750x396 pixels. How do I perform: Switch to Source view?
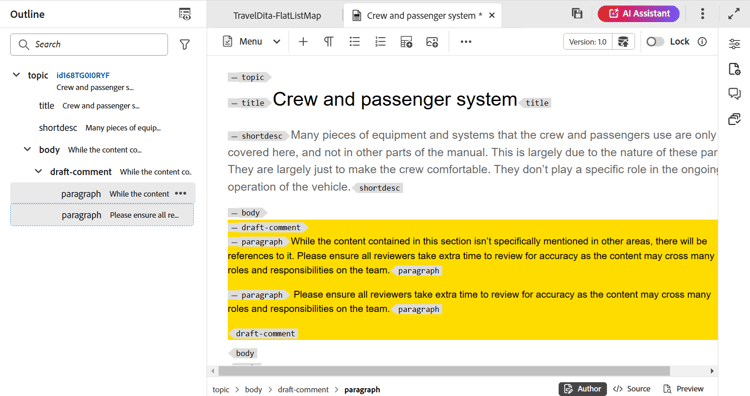[631, 389]
